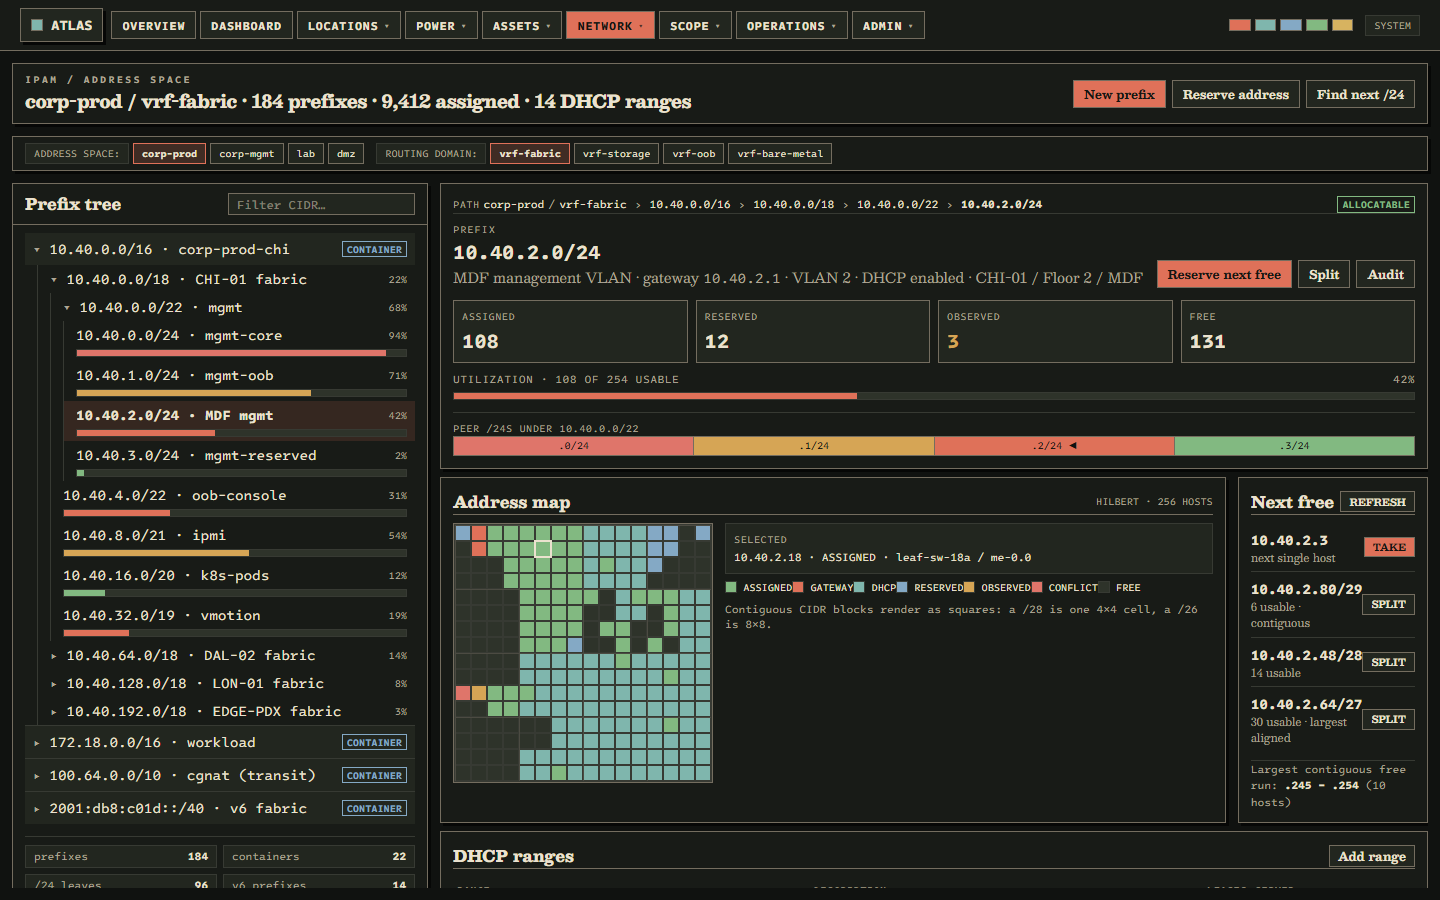Image resolution: width=1440 pixels, height=900 pixels.
Task: Click Find next /24 button
Action: pyautogui.click(x=1360, y=94)
